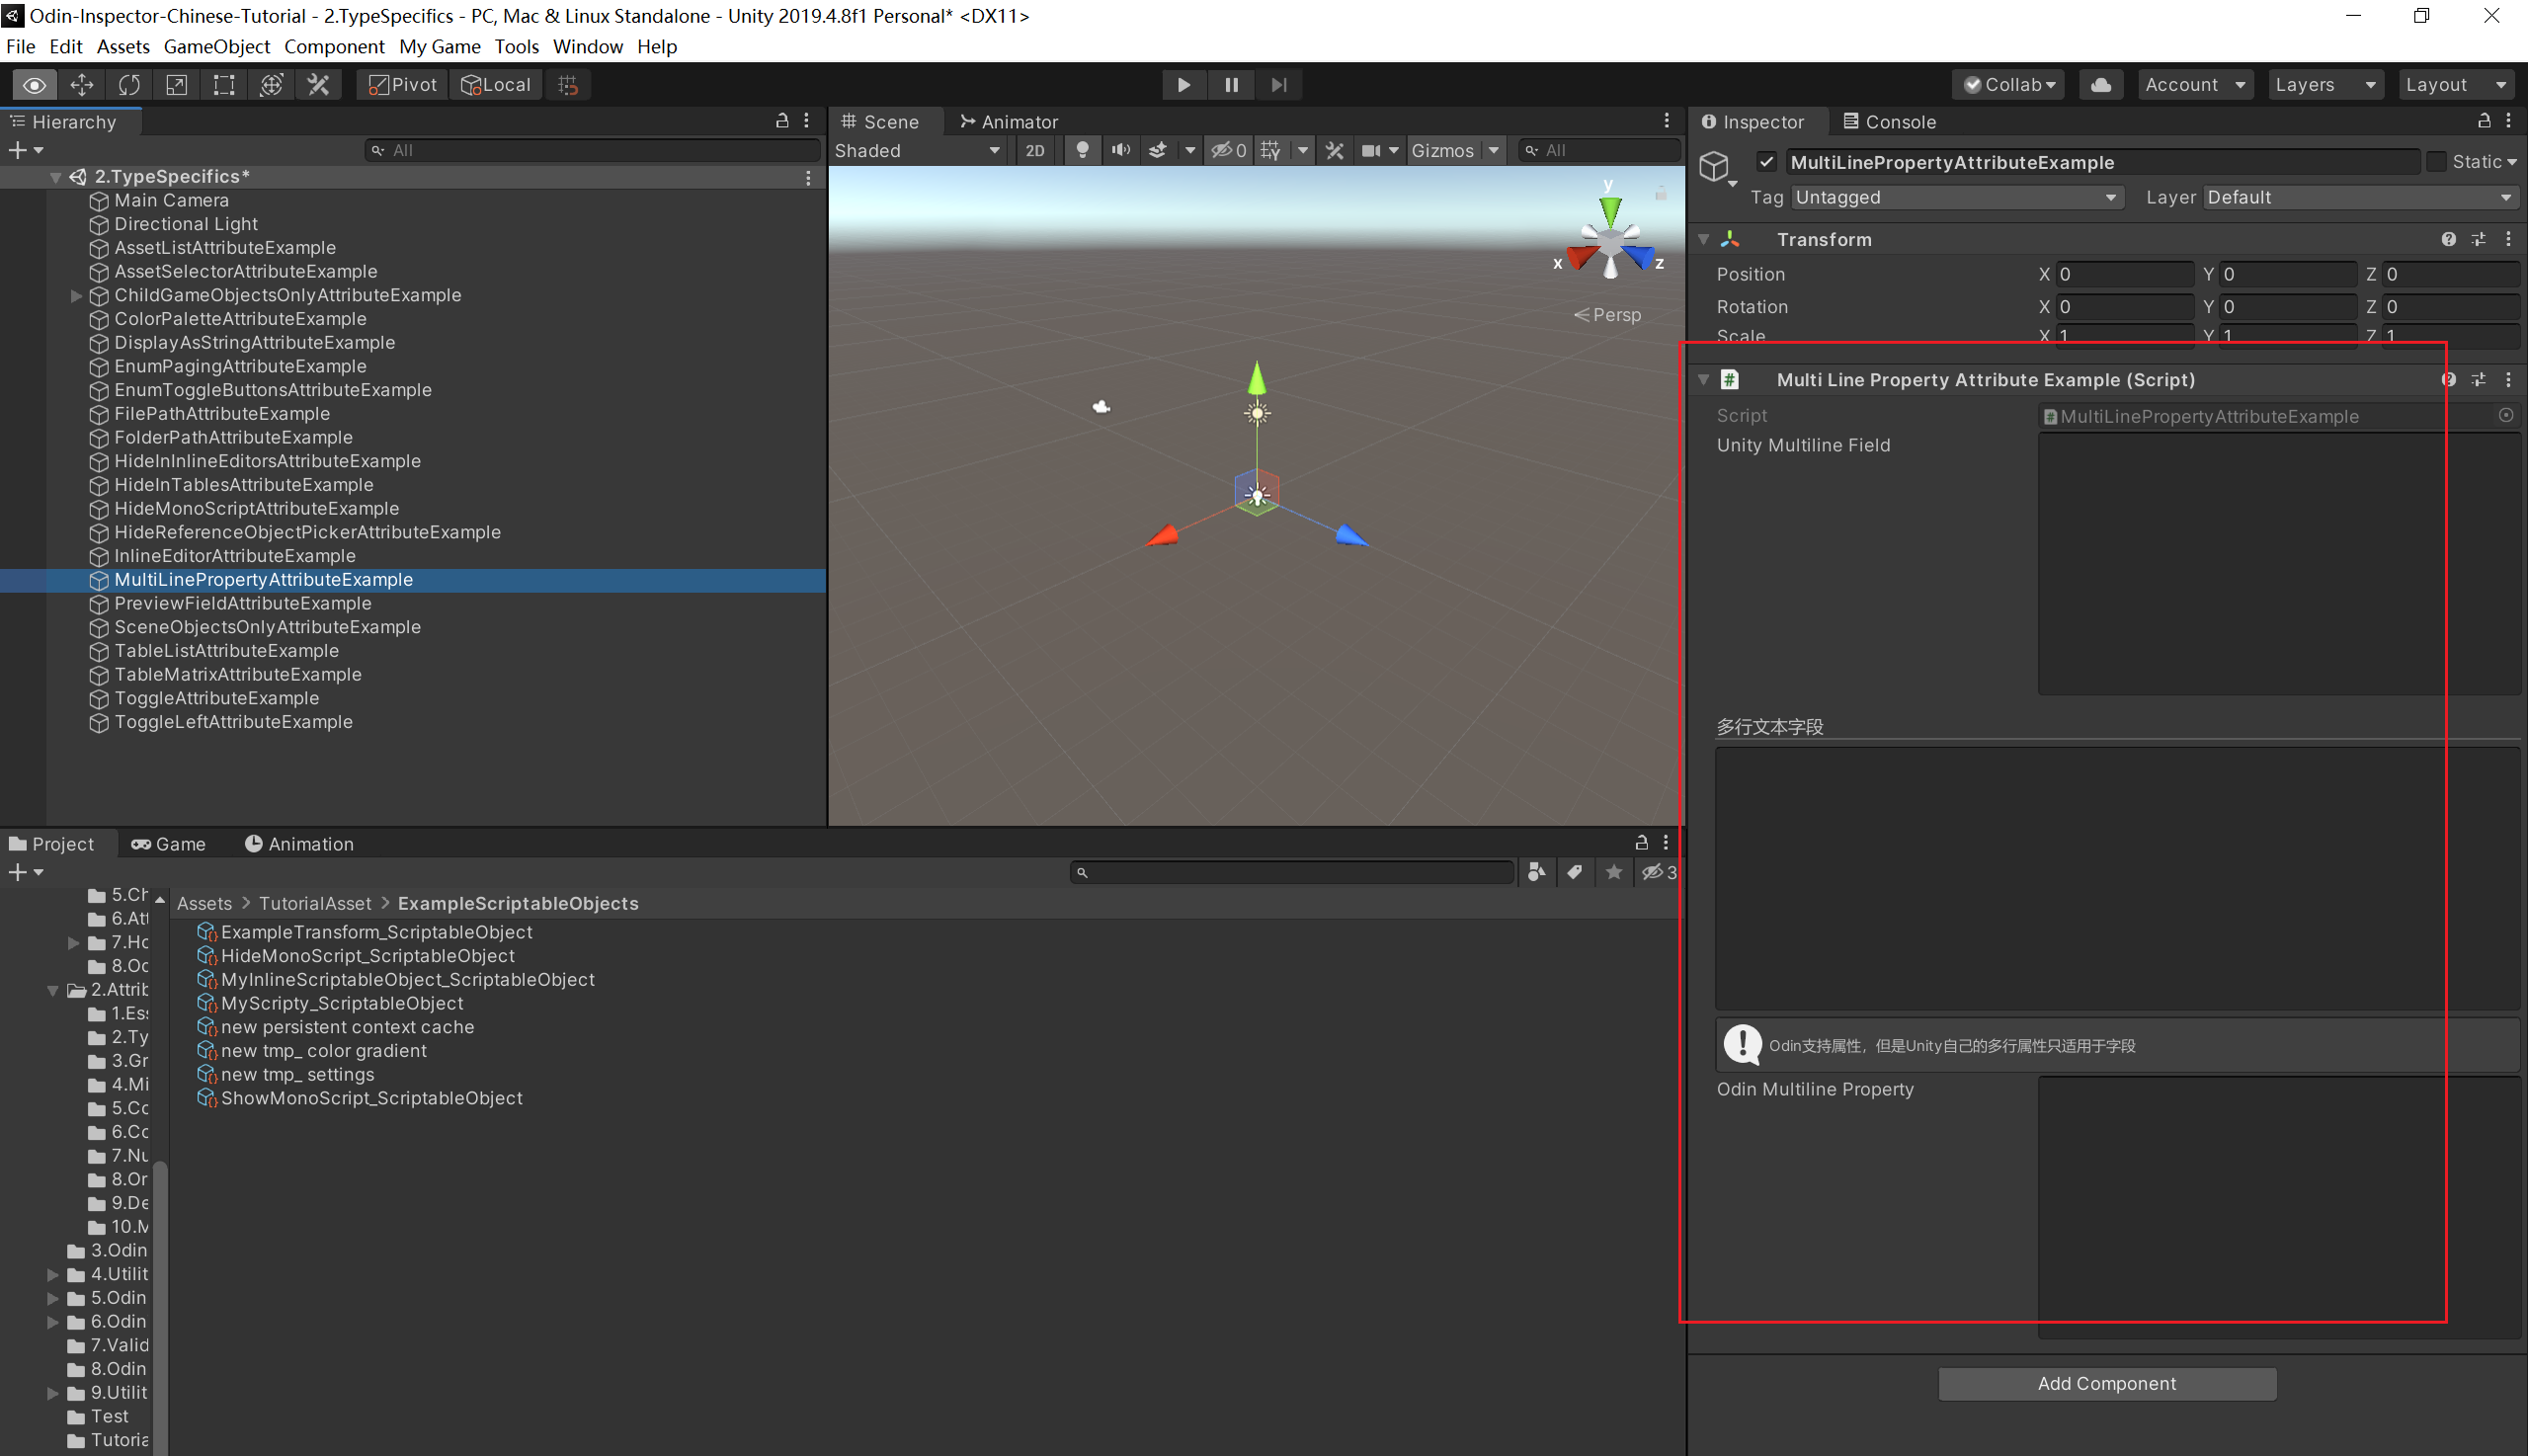Click Add Component button
The height and width of the screenshot is (1456, 2528).
click(2107, 1384)
